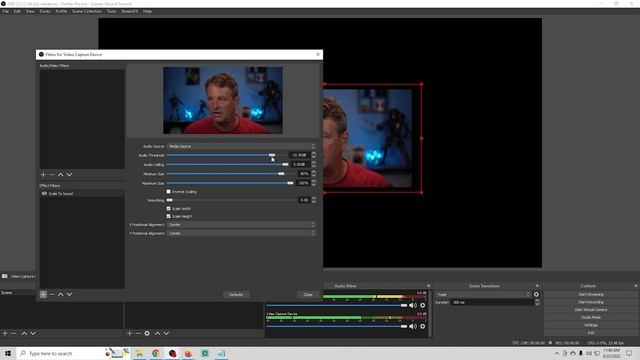The width and height of the screenshot is (640, 360).
Task: Open Video Capture Device mixer settings gear
Action: (422, 326)
